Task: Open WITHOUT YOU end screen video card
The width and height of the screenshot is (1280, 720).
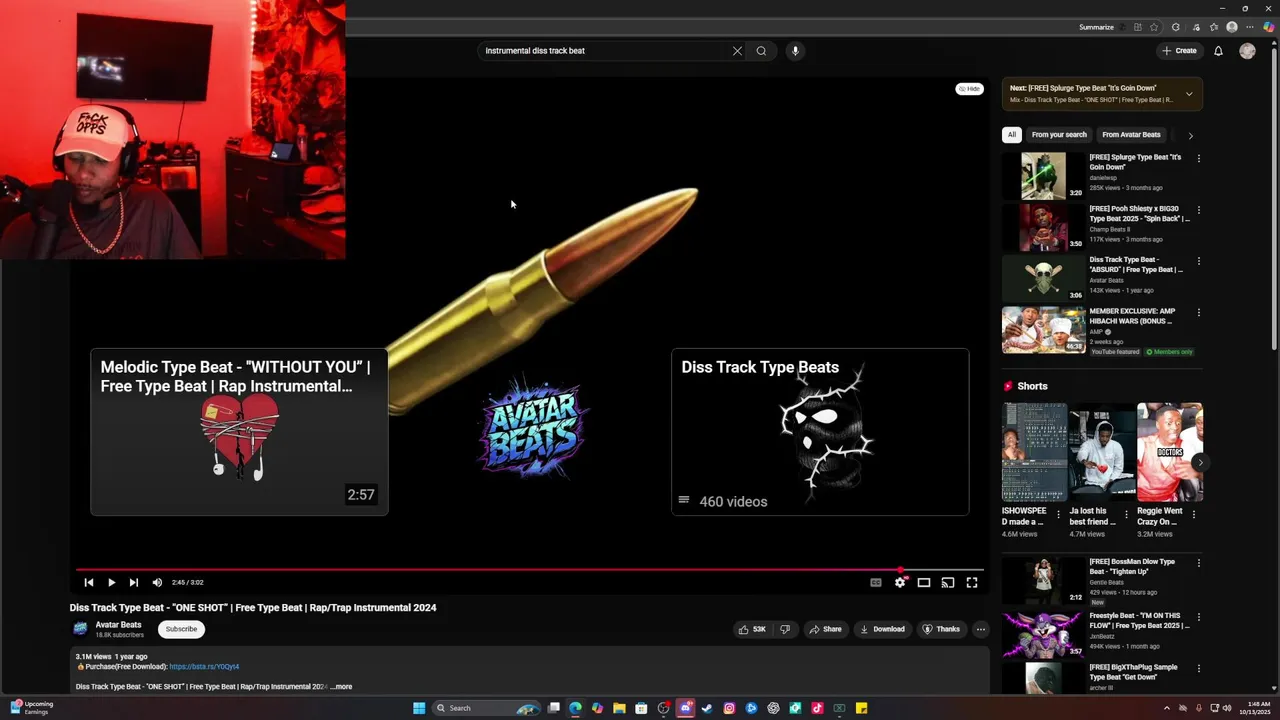Action: click(239, 432)
